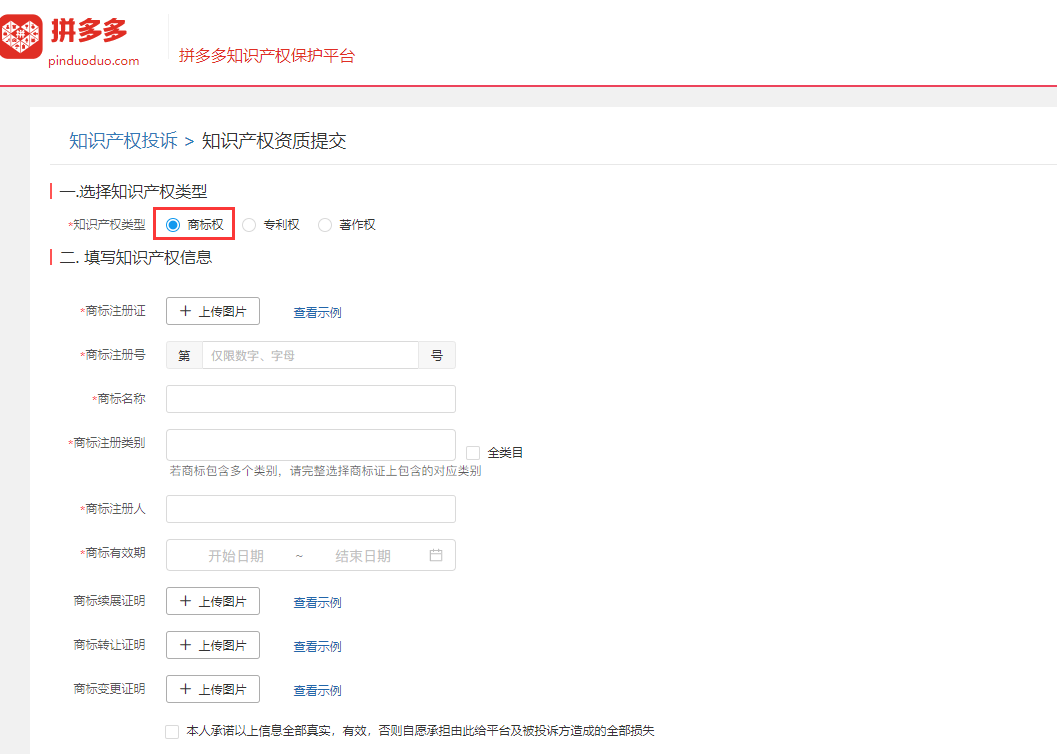Click the Pinduoduo logo icon
The width and height of the screenshot is (1057, 754).
click(x=22, y=37)
